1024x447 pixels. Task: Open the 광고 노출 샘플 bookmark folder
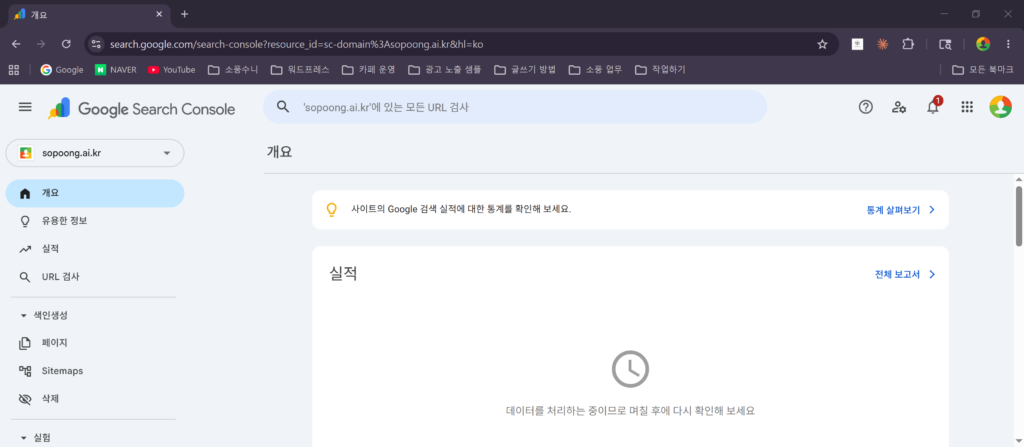coord(444,69)
